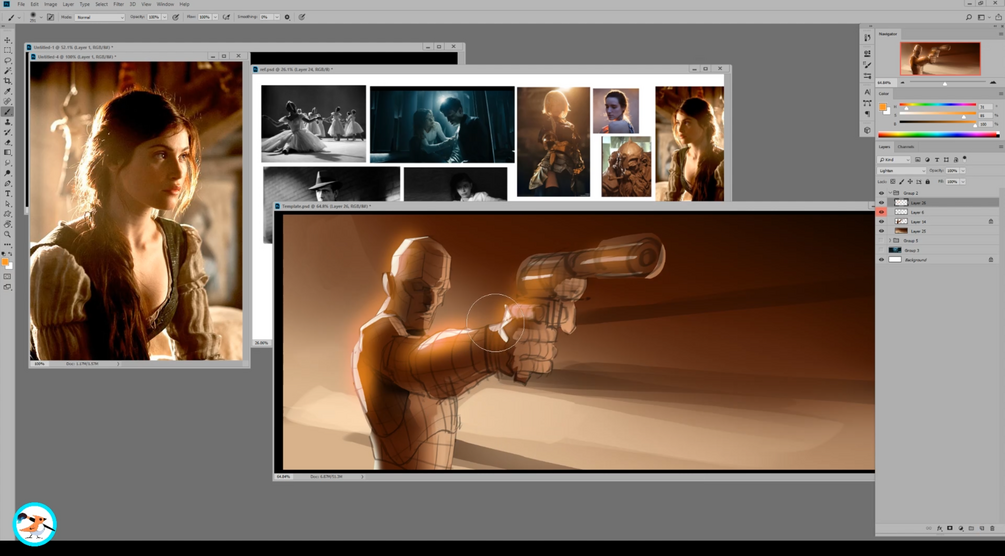Select the Hand tool
This screenshot has height=556, width=1005.
tap(8, 224)
